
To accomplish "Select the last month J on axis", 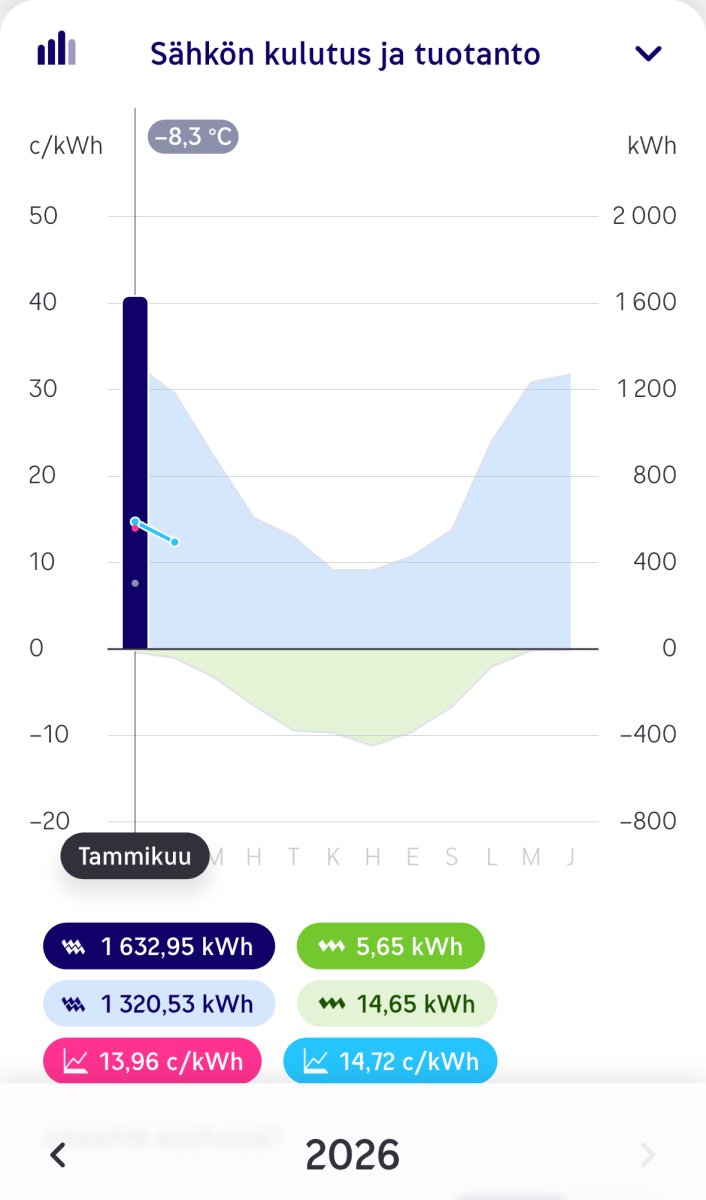I will coord(570,857).
